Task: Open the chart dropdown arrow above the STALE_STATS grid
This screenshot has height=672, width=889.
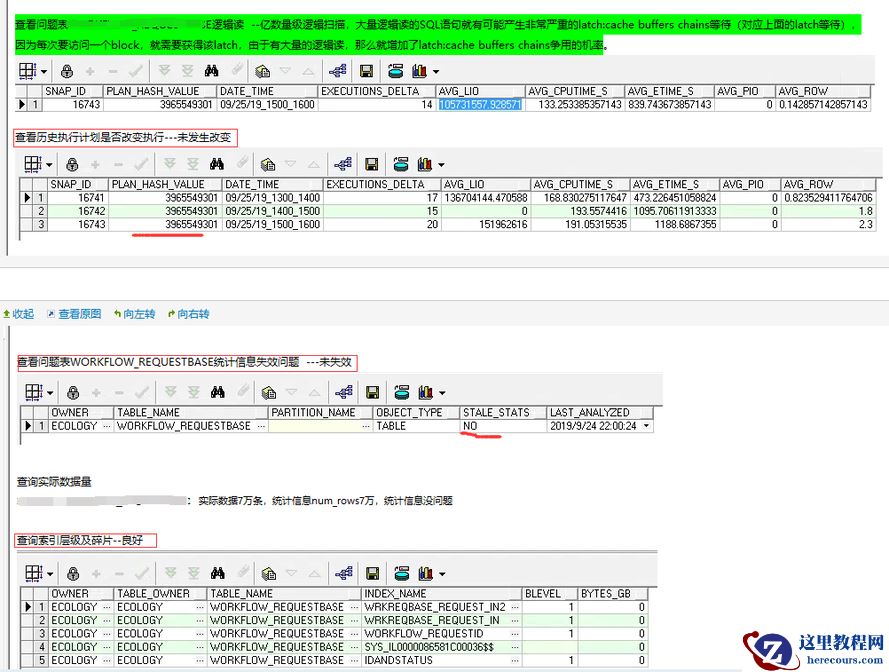Action: (x=442, y=393)
